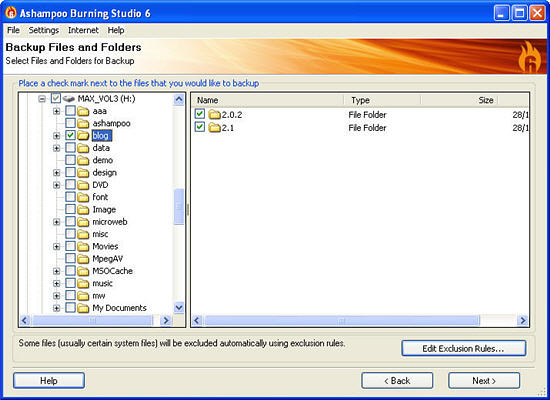Click the font folder icon
550x400 pixels.
(x=83, y=197)
